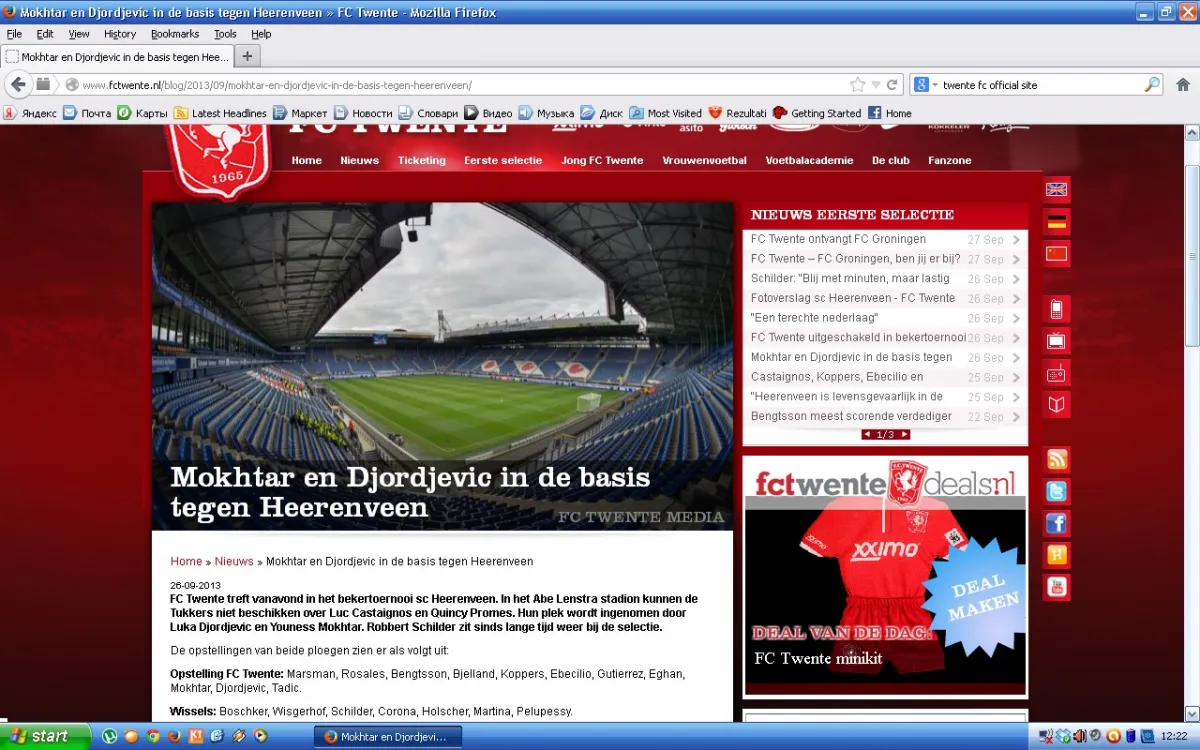The height and width of the screenshot is (750, 1200).
Task: Click the FC Twente club crest logo
Action: 219,160
